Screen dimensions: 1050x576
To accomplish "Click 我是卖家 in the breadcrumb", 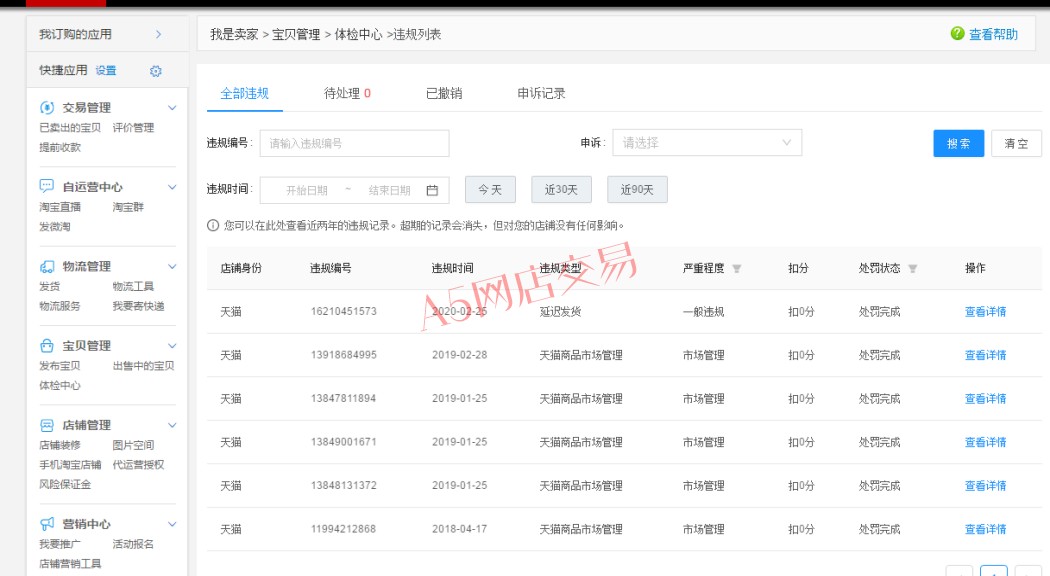I will pyautogui.click(x=234, y=34).
